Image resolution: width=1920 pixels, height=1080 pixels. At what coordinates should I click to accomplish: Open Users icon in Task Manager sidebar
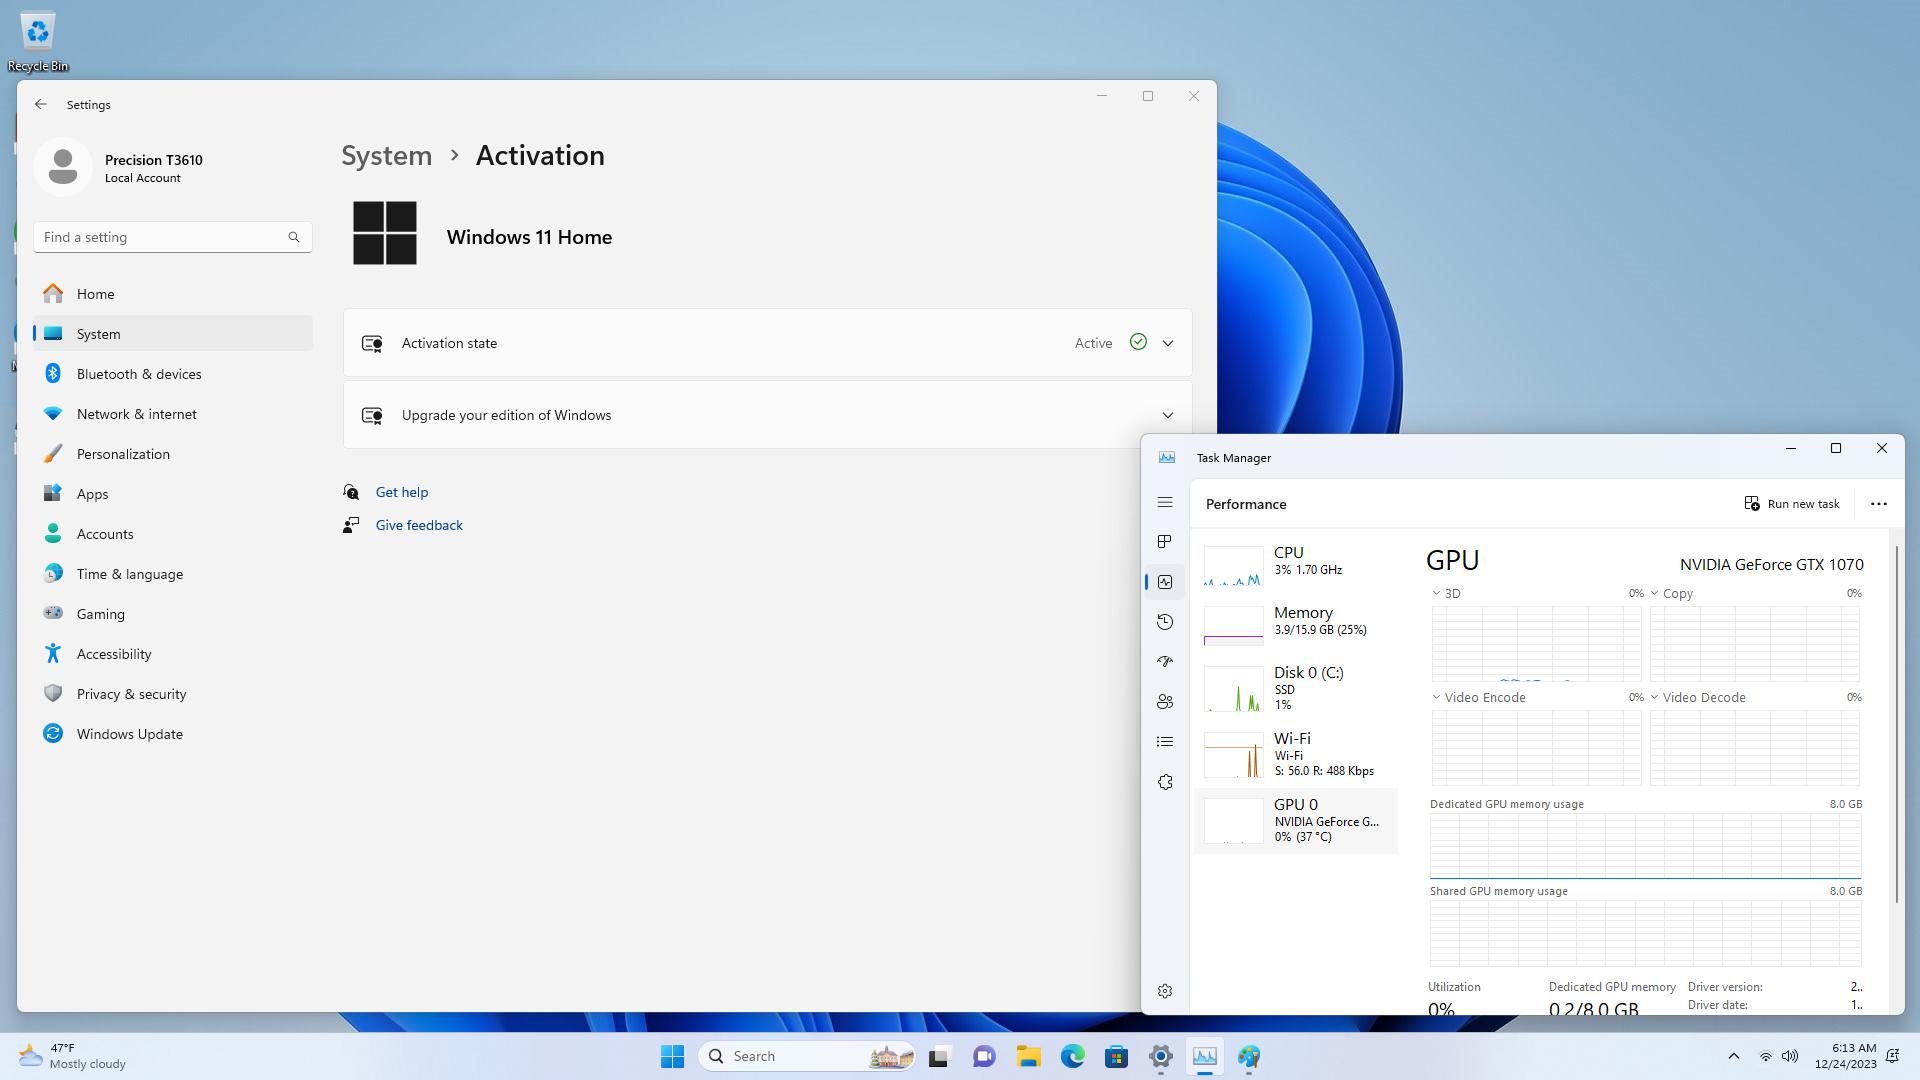[x=1164, y=702]
